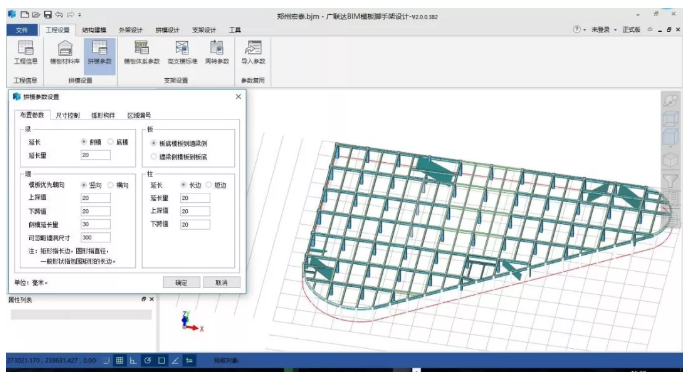The width and height of the screenshot is (689, 377).
Task: Expand the arrow next to the help icon
Action: click(x=584, y=30)
